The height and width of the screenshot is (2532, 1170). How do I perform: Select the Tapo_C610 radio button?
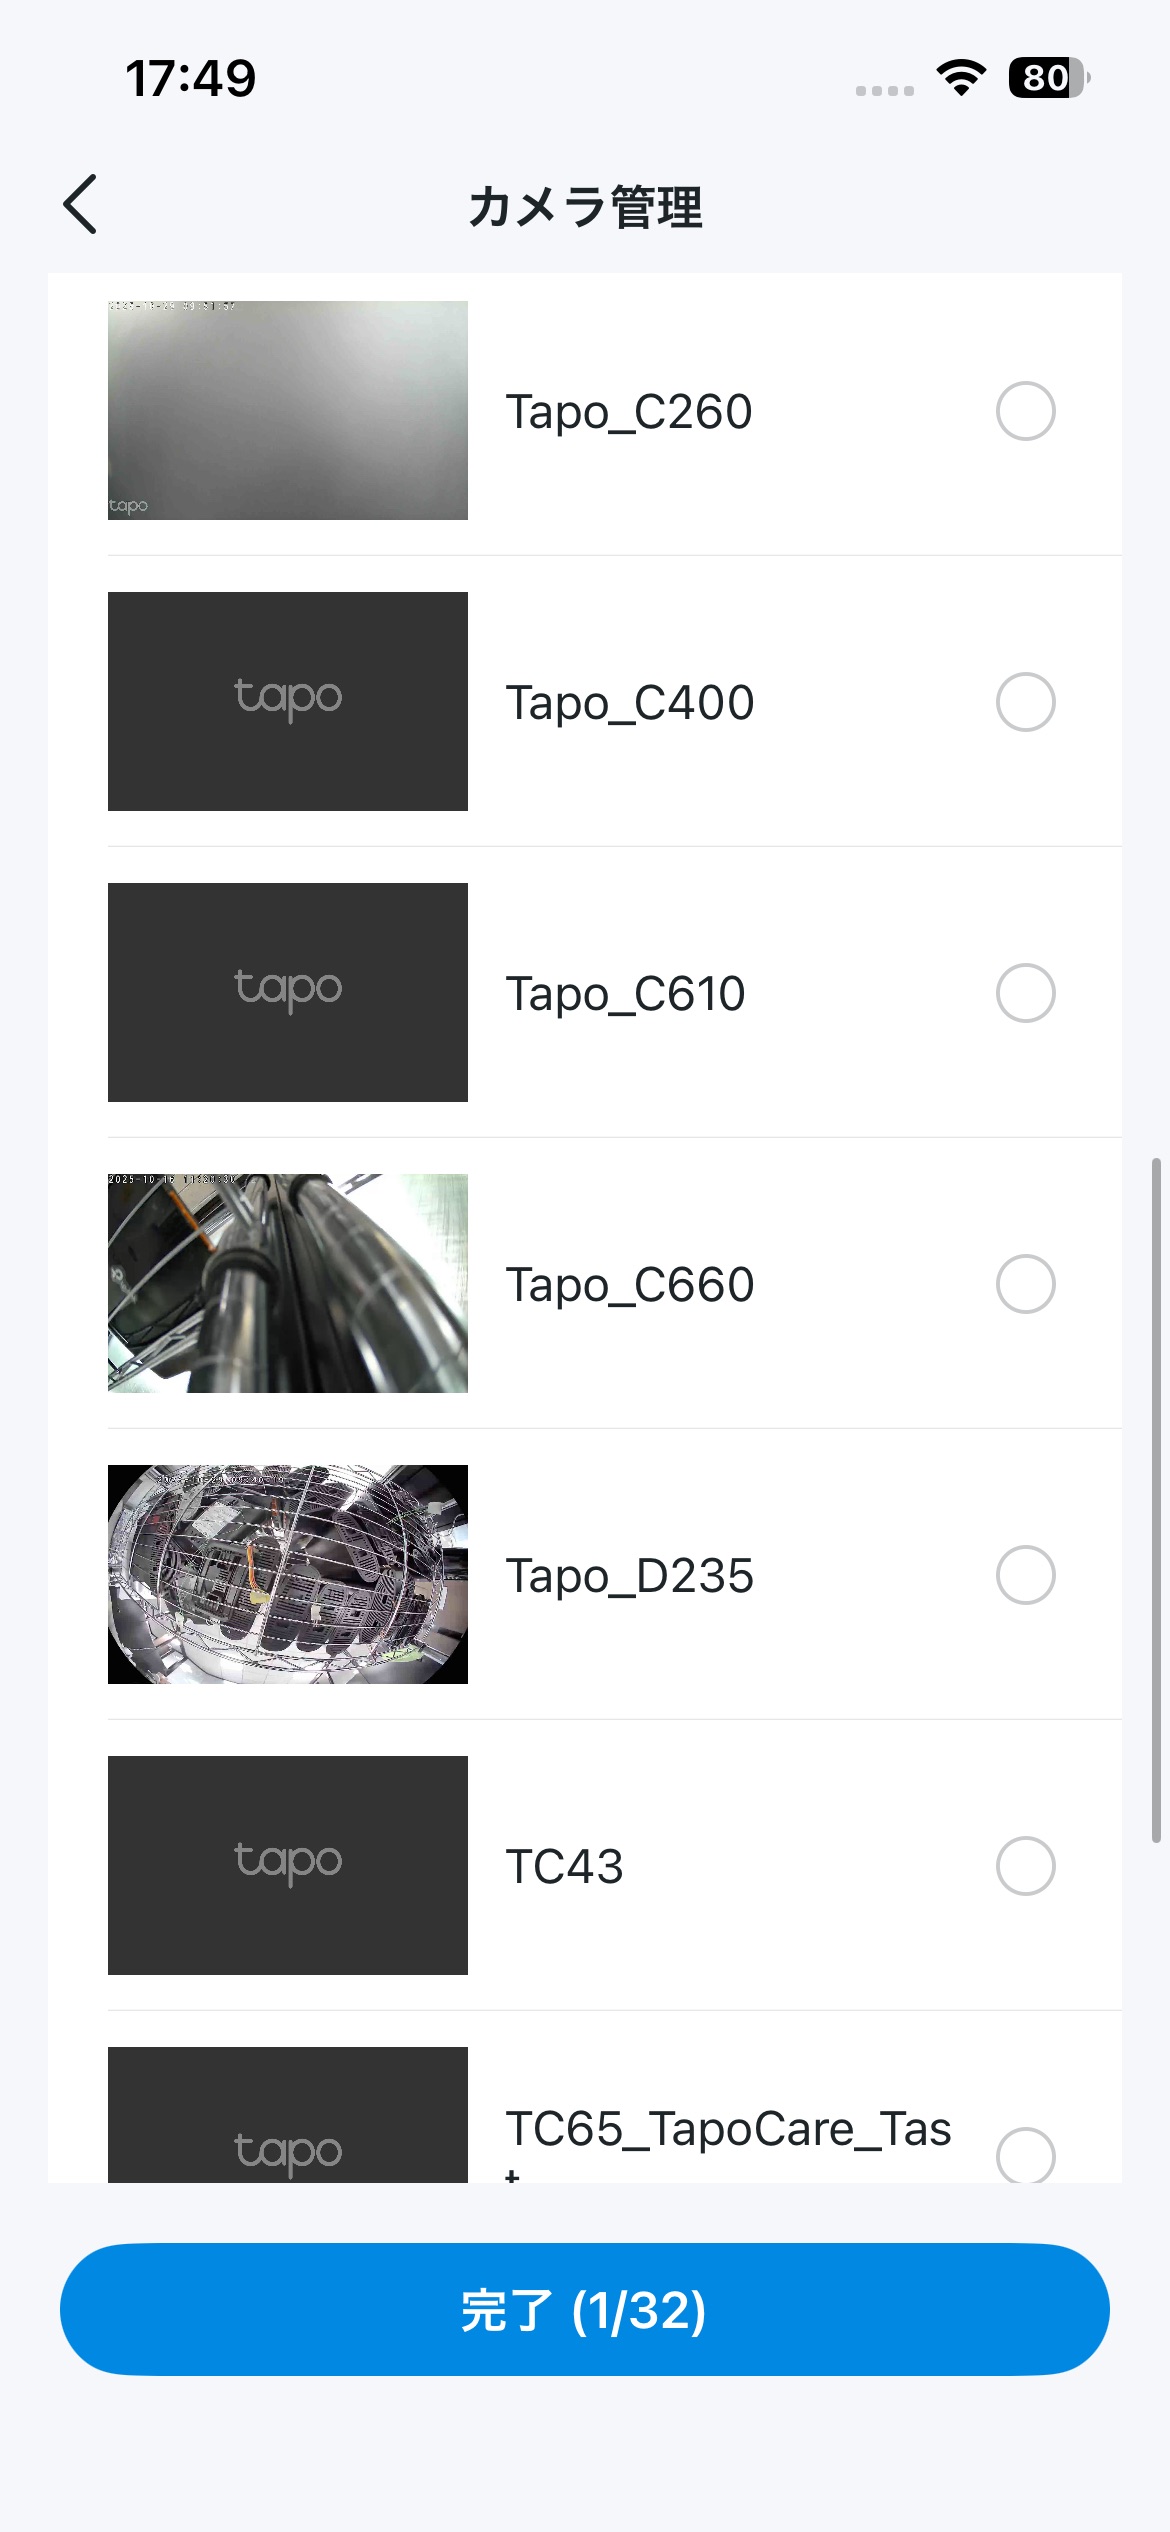(x=1025, y=993)
